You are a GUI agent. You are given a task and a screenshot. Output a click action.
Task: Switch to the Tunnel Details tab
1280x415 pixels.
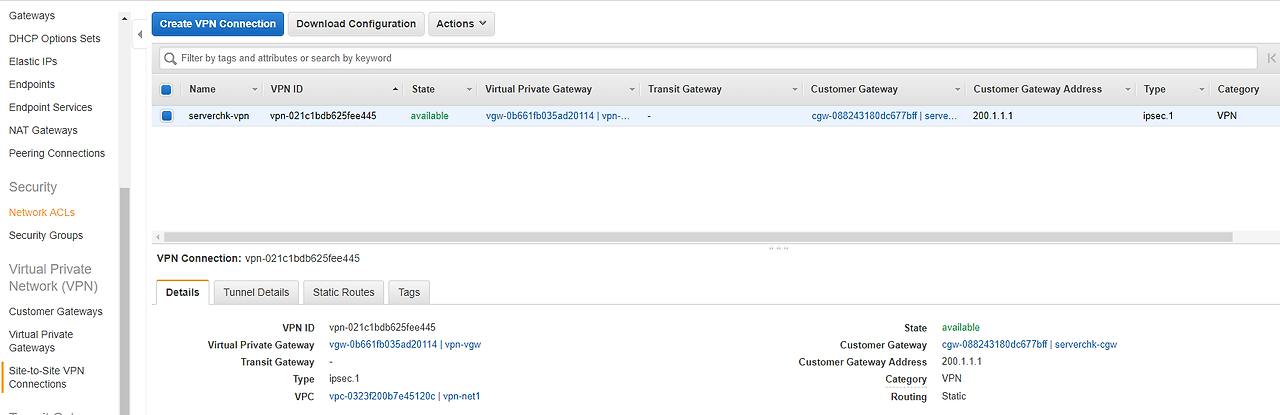(256, 292)
